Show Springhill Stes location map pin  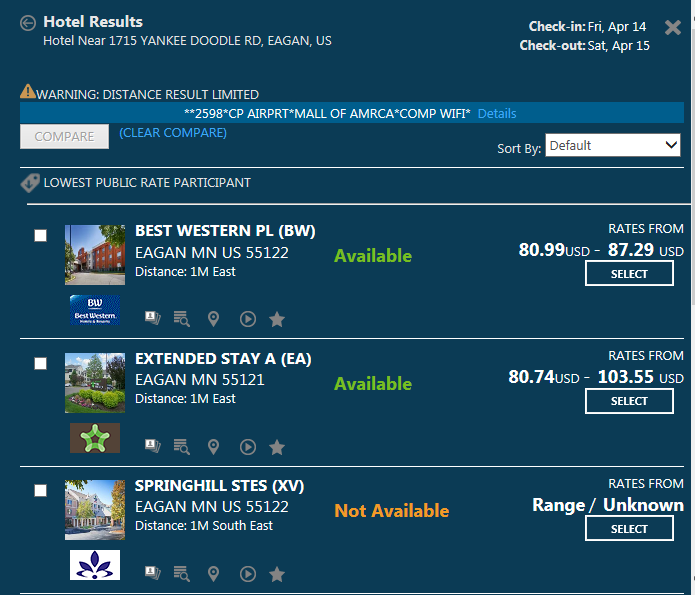(x=214, y=574)
